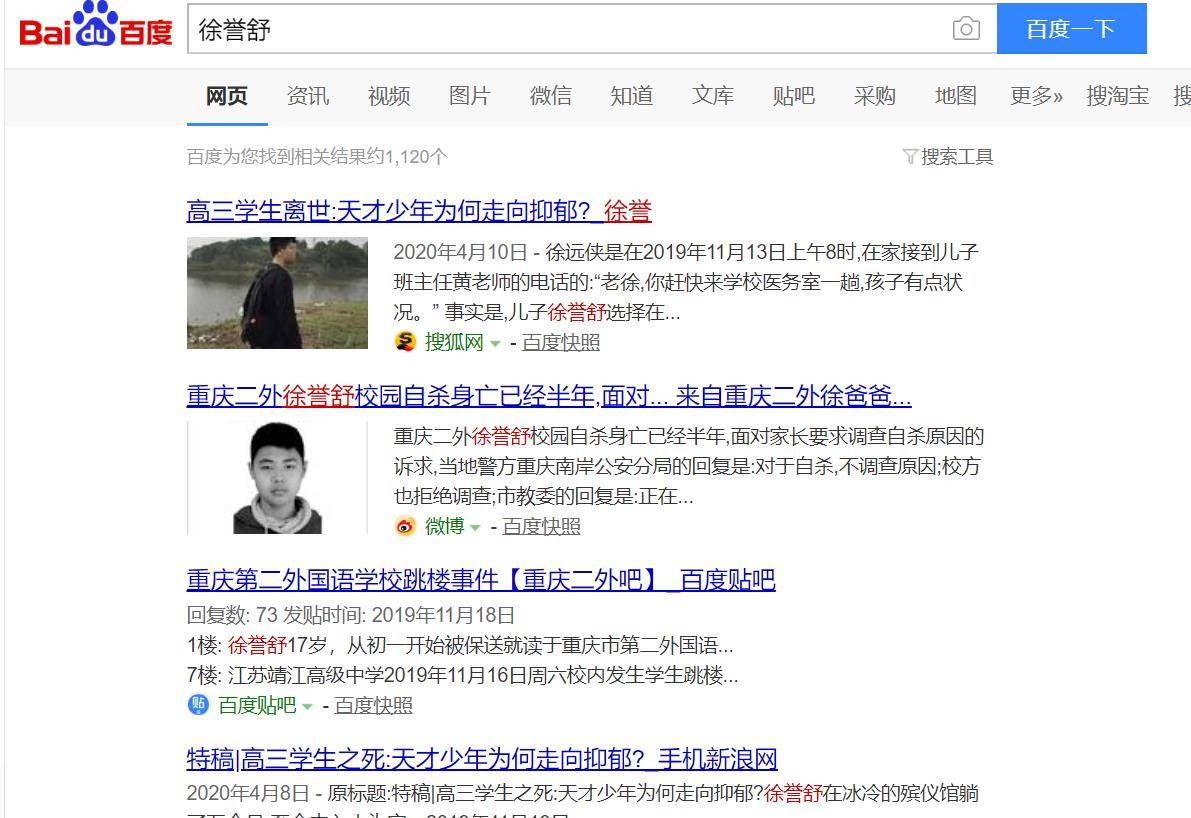Click the date text 2020年4月10日
1191x818 pixels.
(x=460, y=252)
